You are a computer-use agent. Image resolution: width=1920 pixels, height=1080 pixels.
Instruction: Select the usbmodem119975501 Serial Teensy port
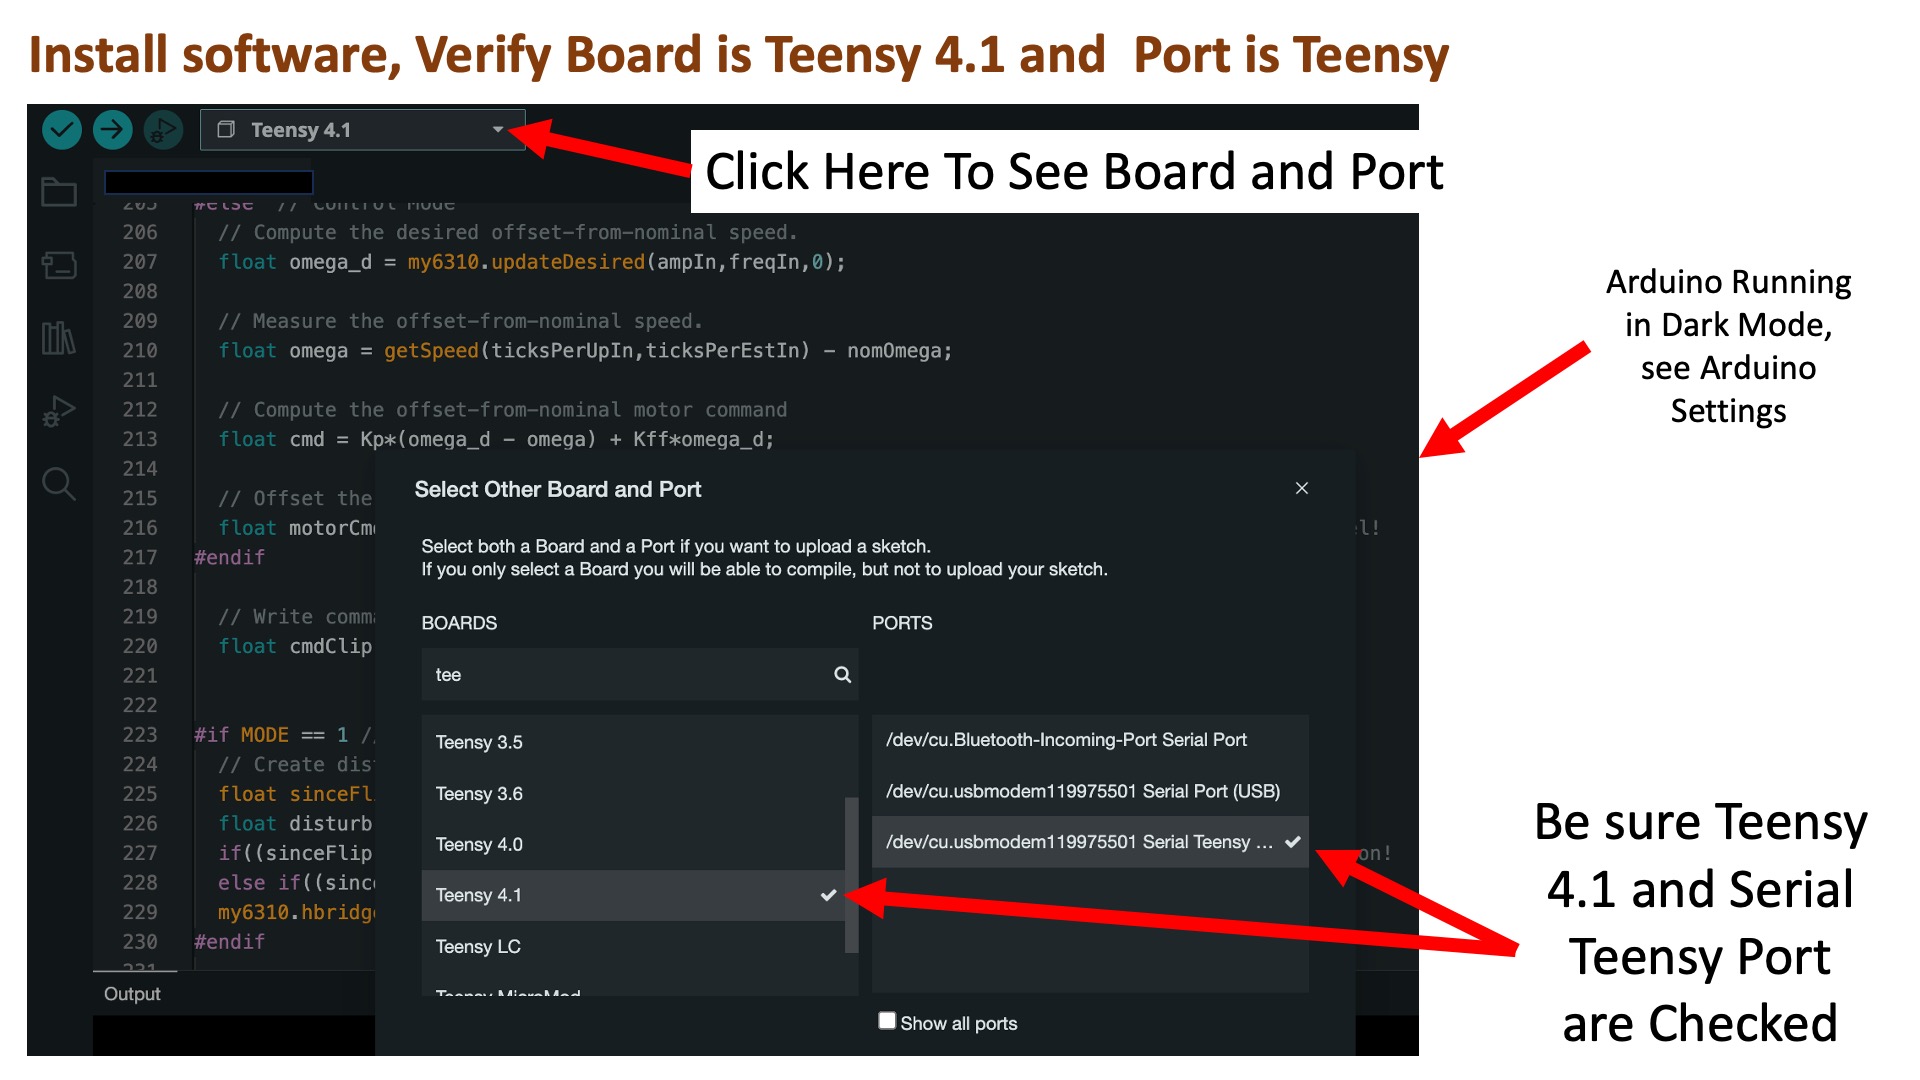(x=1080, y=842)
